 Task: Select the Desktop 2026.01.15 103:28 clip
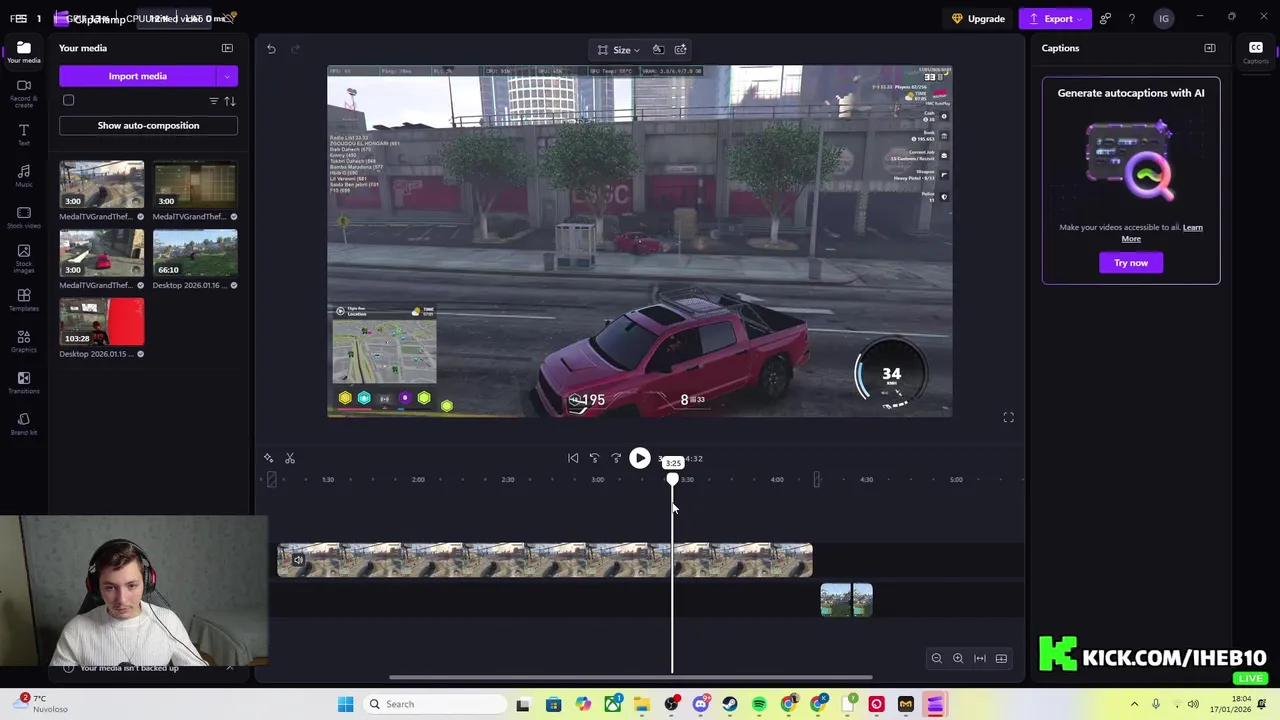[x=101, y=322]
